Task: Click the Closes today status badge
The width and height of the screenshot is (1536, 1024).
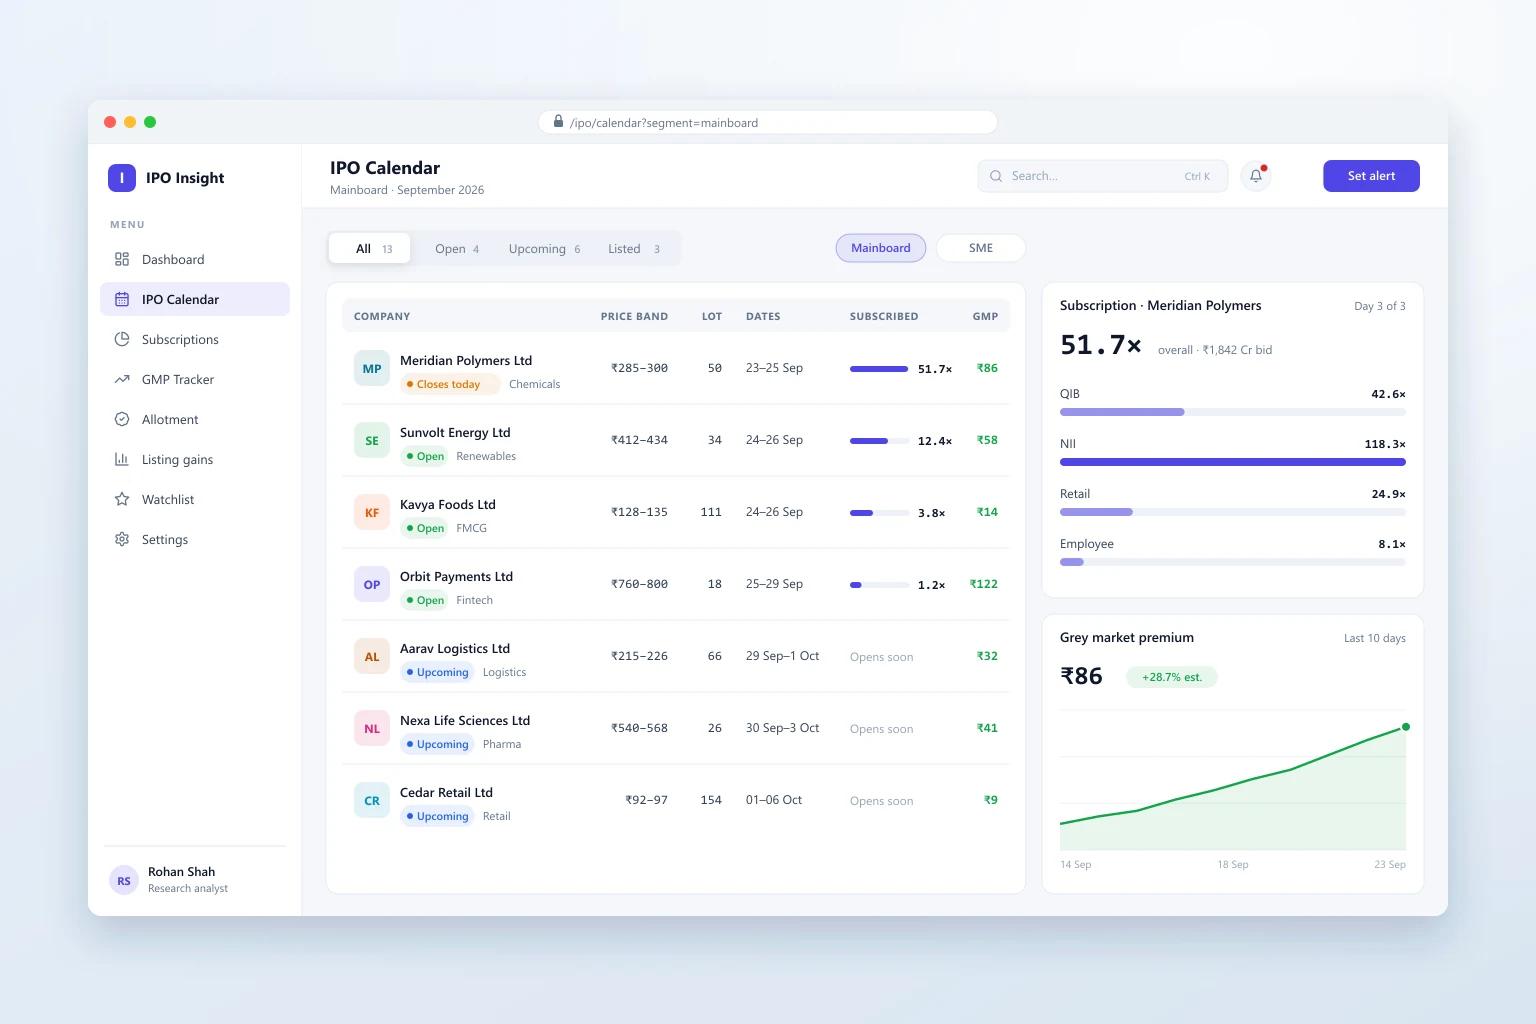Action: 450,384
